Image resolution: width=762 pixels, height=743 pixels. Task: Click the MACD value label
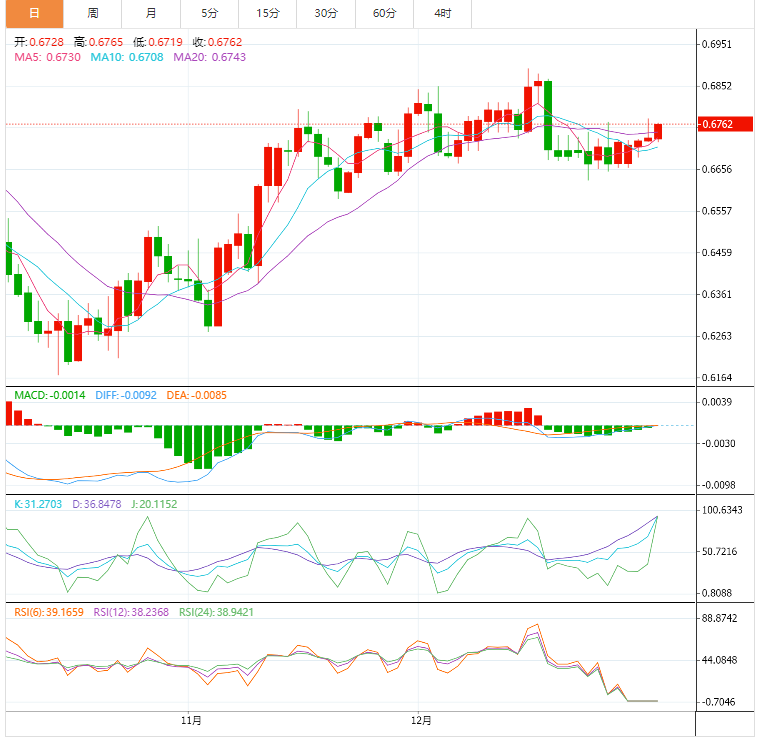(50, 395)
